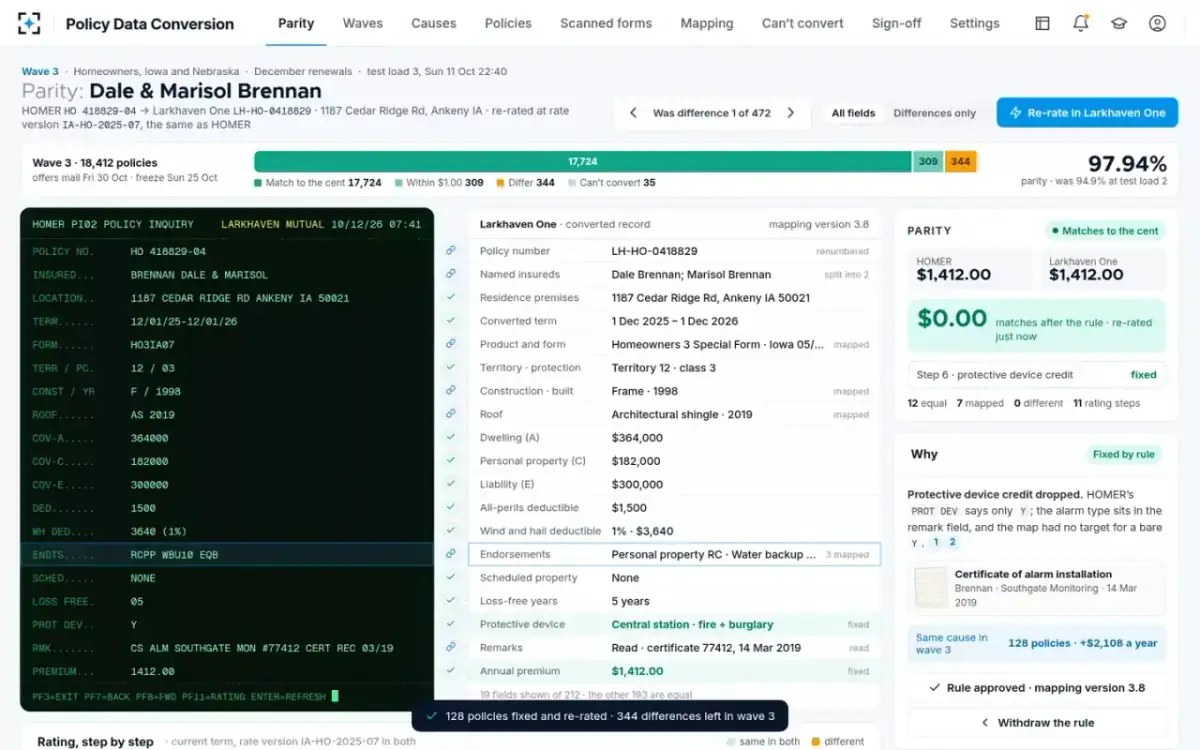Open the Waves tab

coord(362,23)
